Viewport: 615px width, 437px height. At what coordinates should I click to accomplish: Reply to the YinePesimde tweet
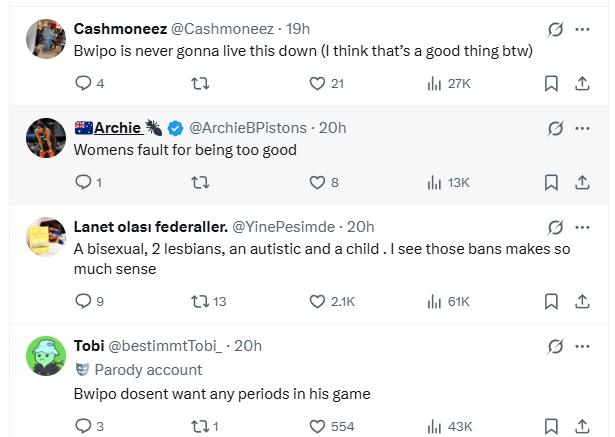[83, 300]
